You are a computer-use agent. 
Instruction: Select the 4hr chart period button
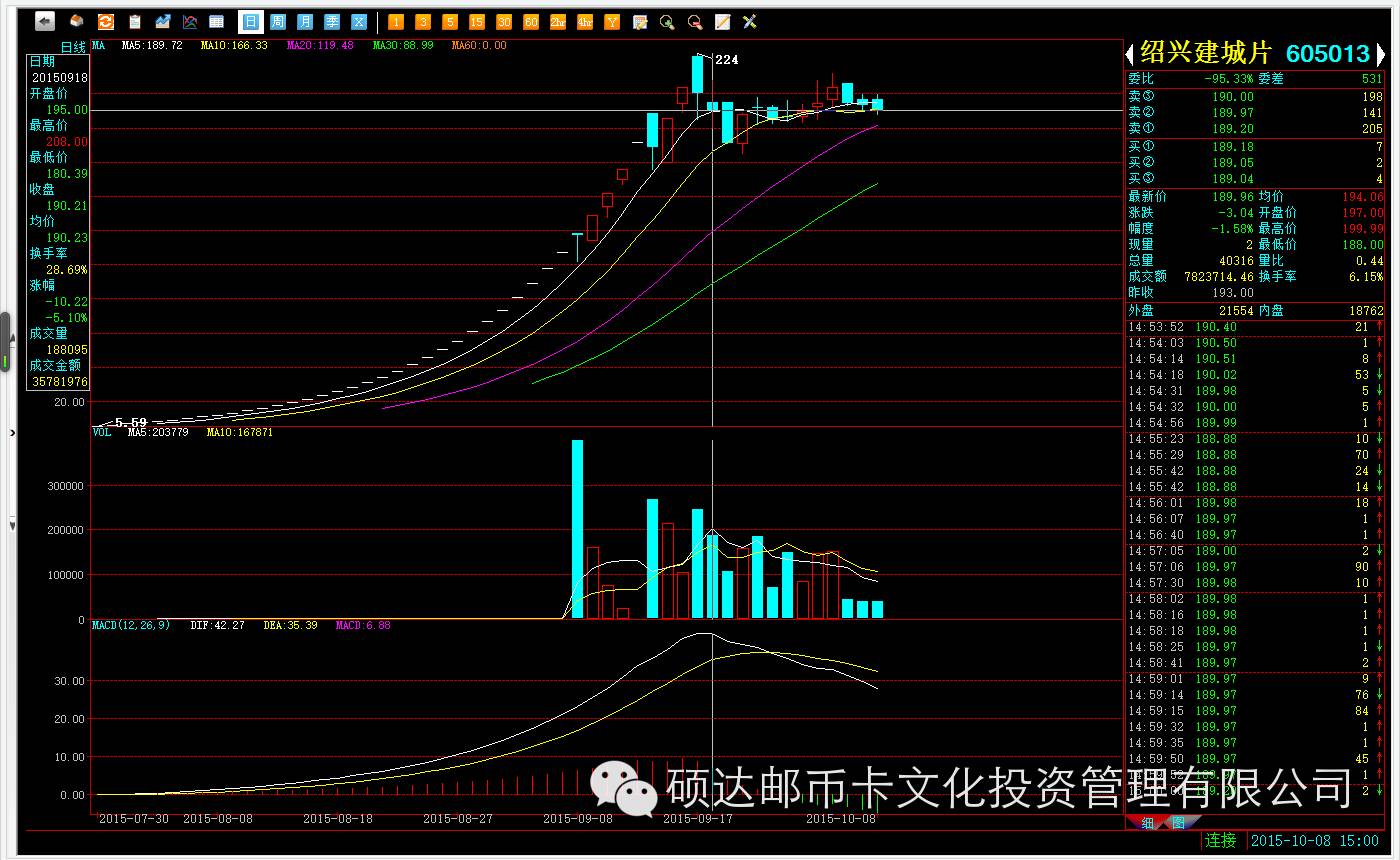pos(585,21)
